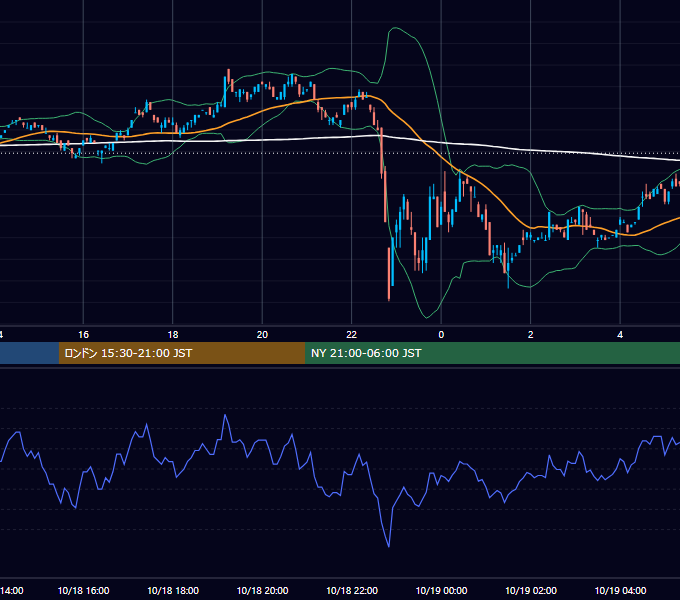Viewport: 680px width, 600px height.
Task: Click the 18 hour label on price chart axis
Action: click(173, 335)
